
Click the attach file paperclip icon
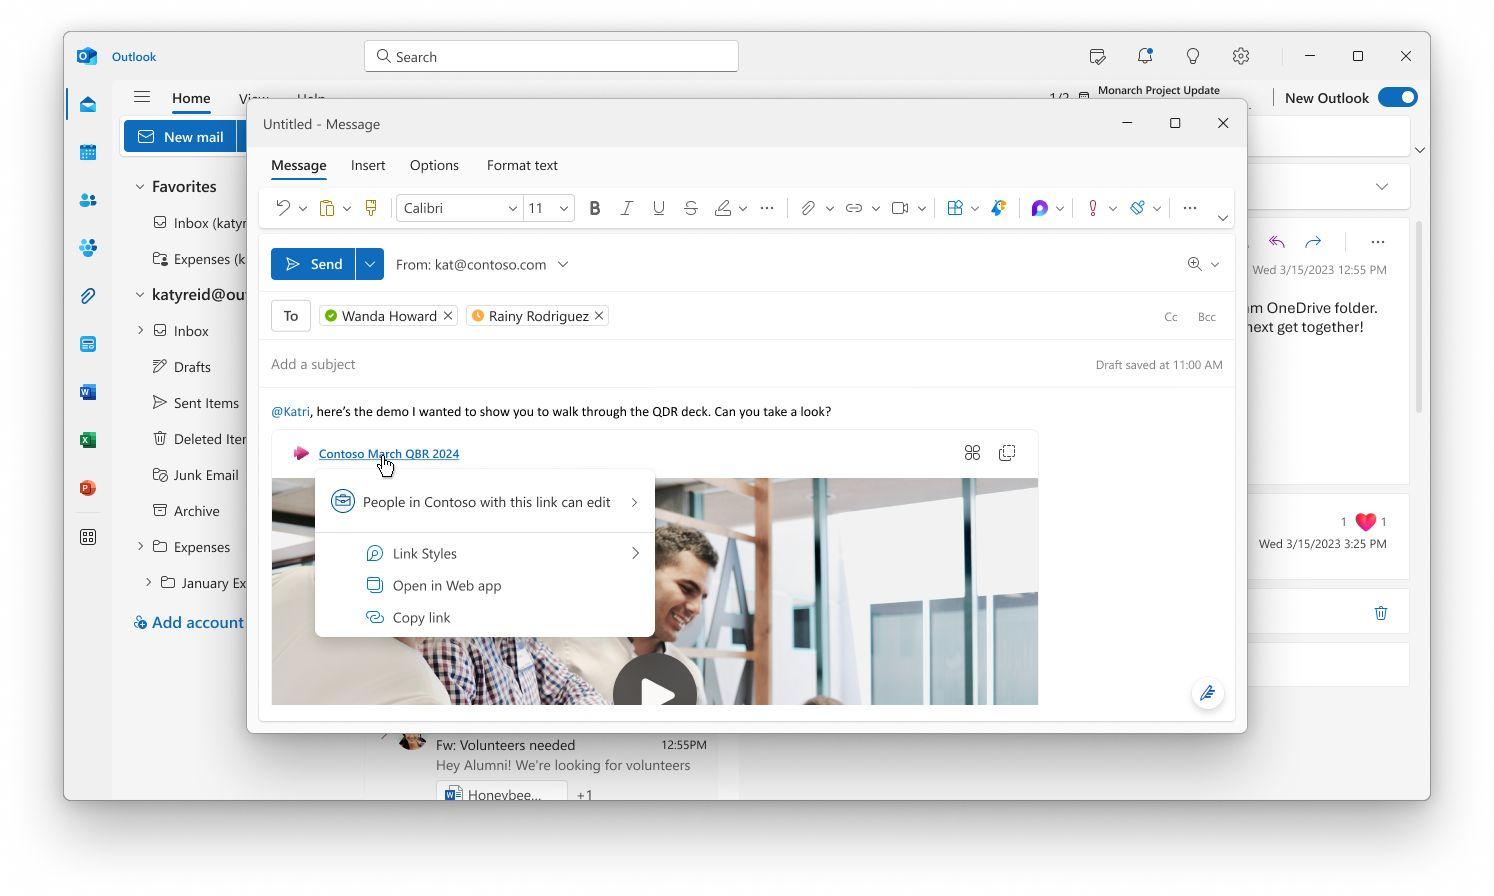click(x=807, y=208)
